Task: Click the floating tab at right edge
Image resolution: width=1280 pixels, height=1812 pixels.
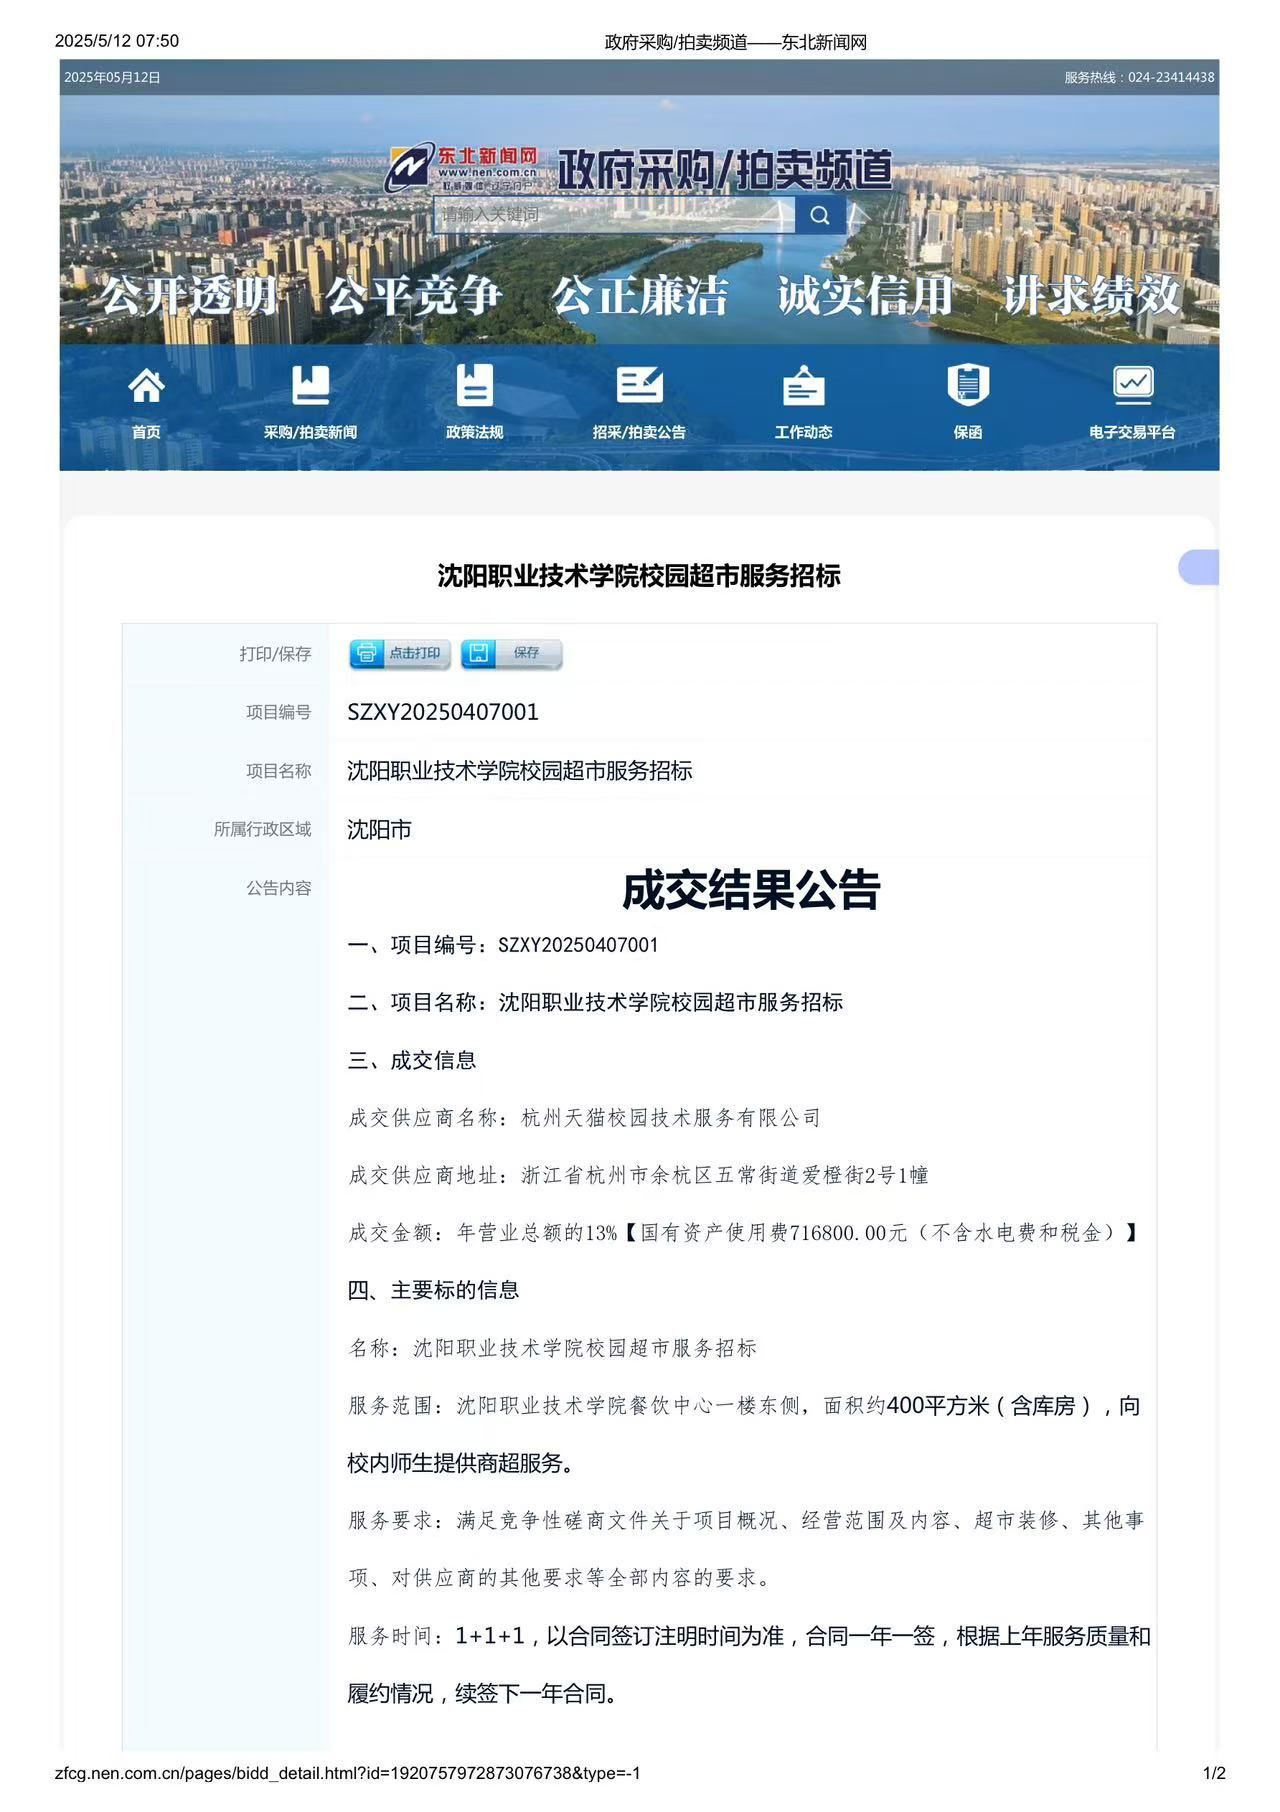Action: [x=1199, y=567]
